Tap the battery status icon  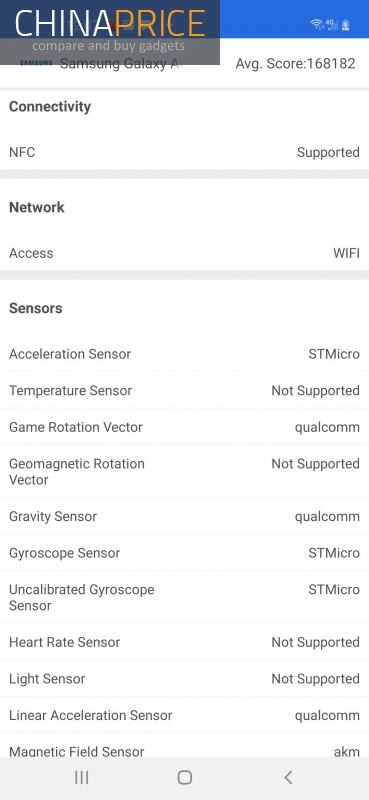click(346, 24)
